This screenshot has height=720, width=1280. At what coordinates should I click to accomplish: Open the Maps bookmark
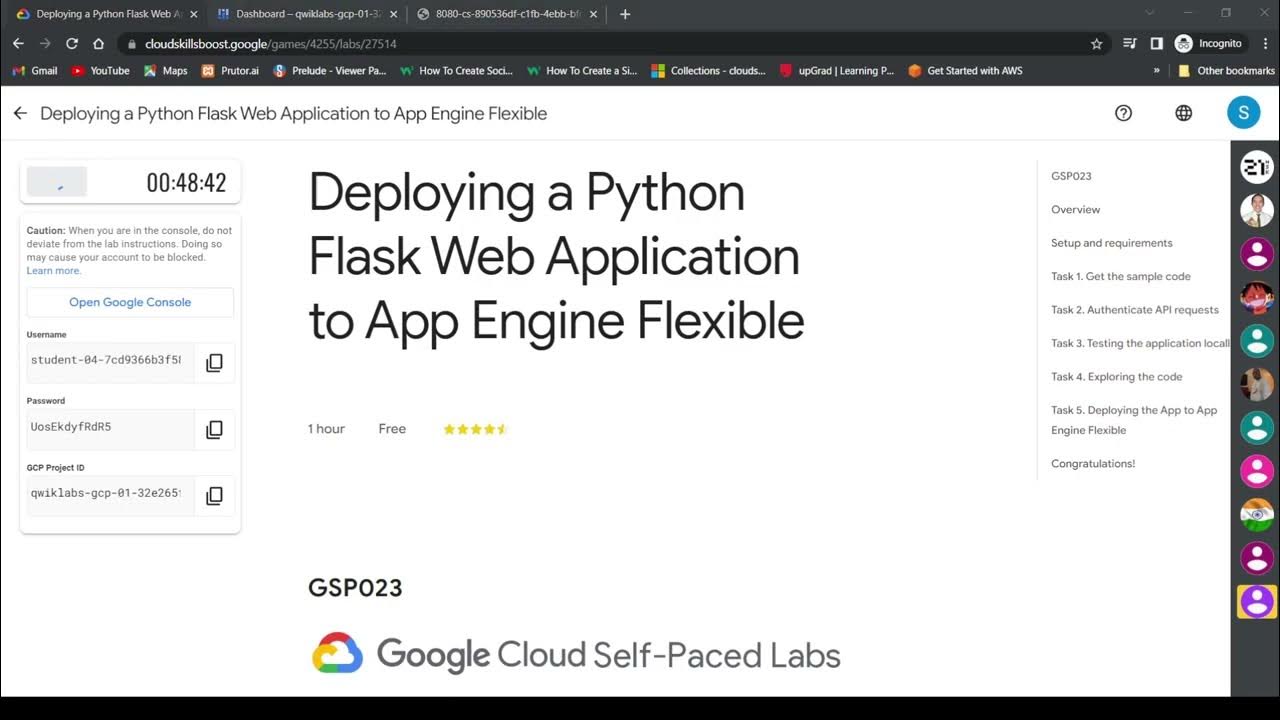coord(165,71)
